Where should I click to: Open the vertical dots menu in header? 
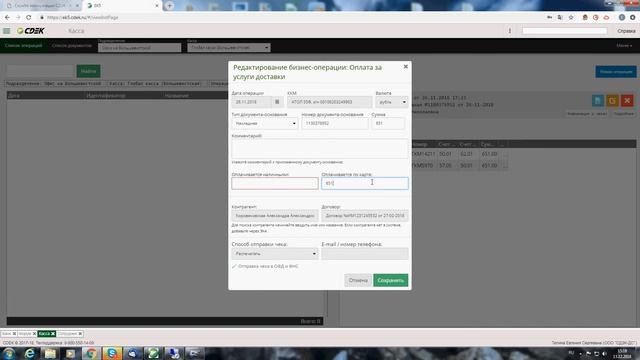pyautogui.click(x=510, y=31)
